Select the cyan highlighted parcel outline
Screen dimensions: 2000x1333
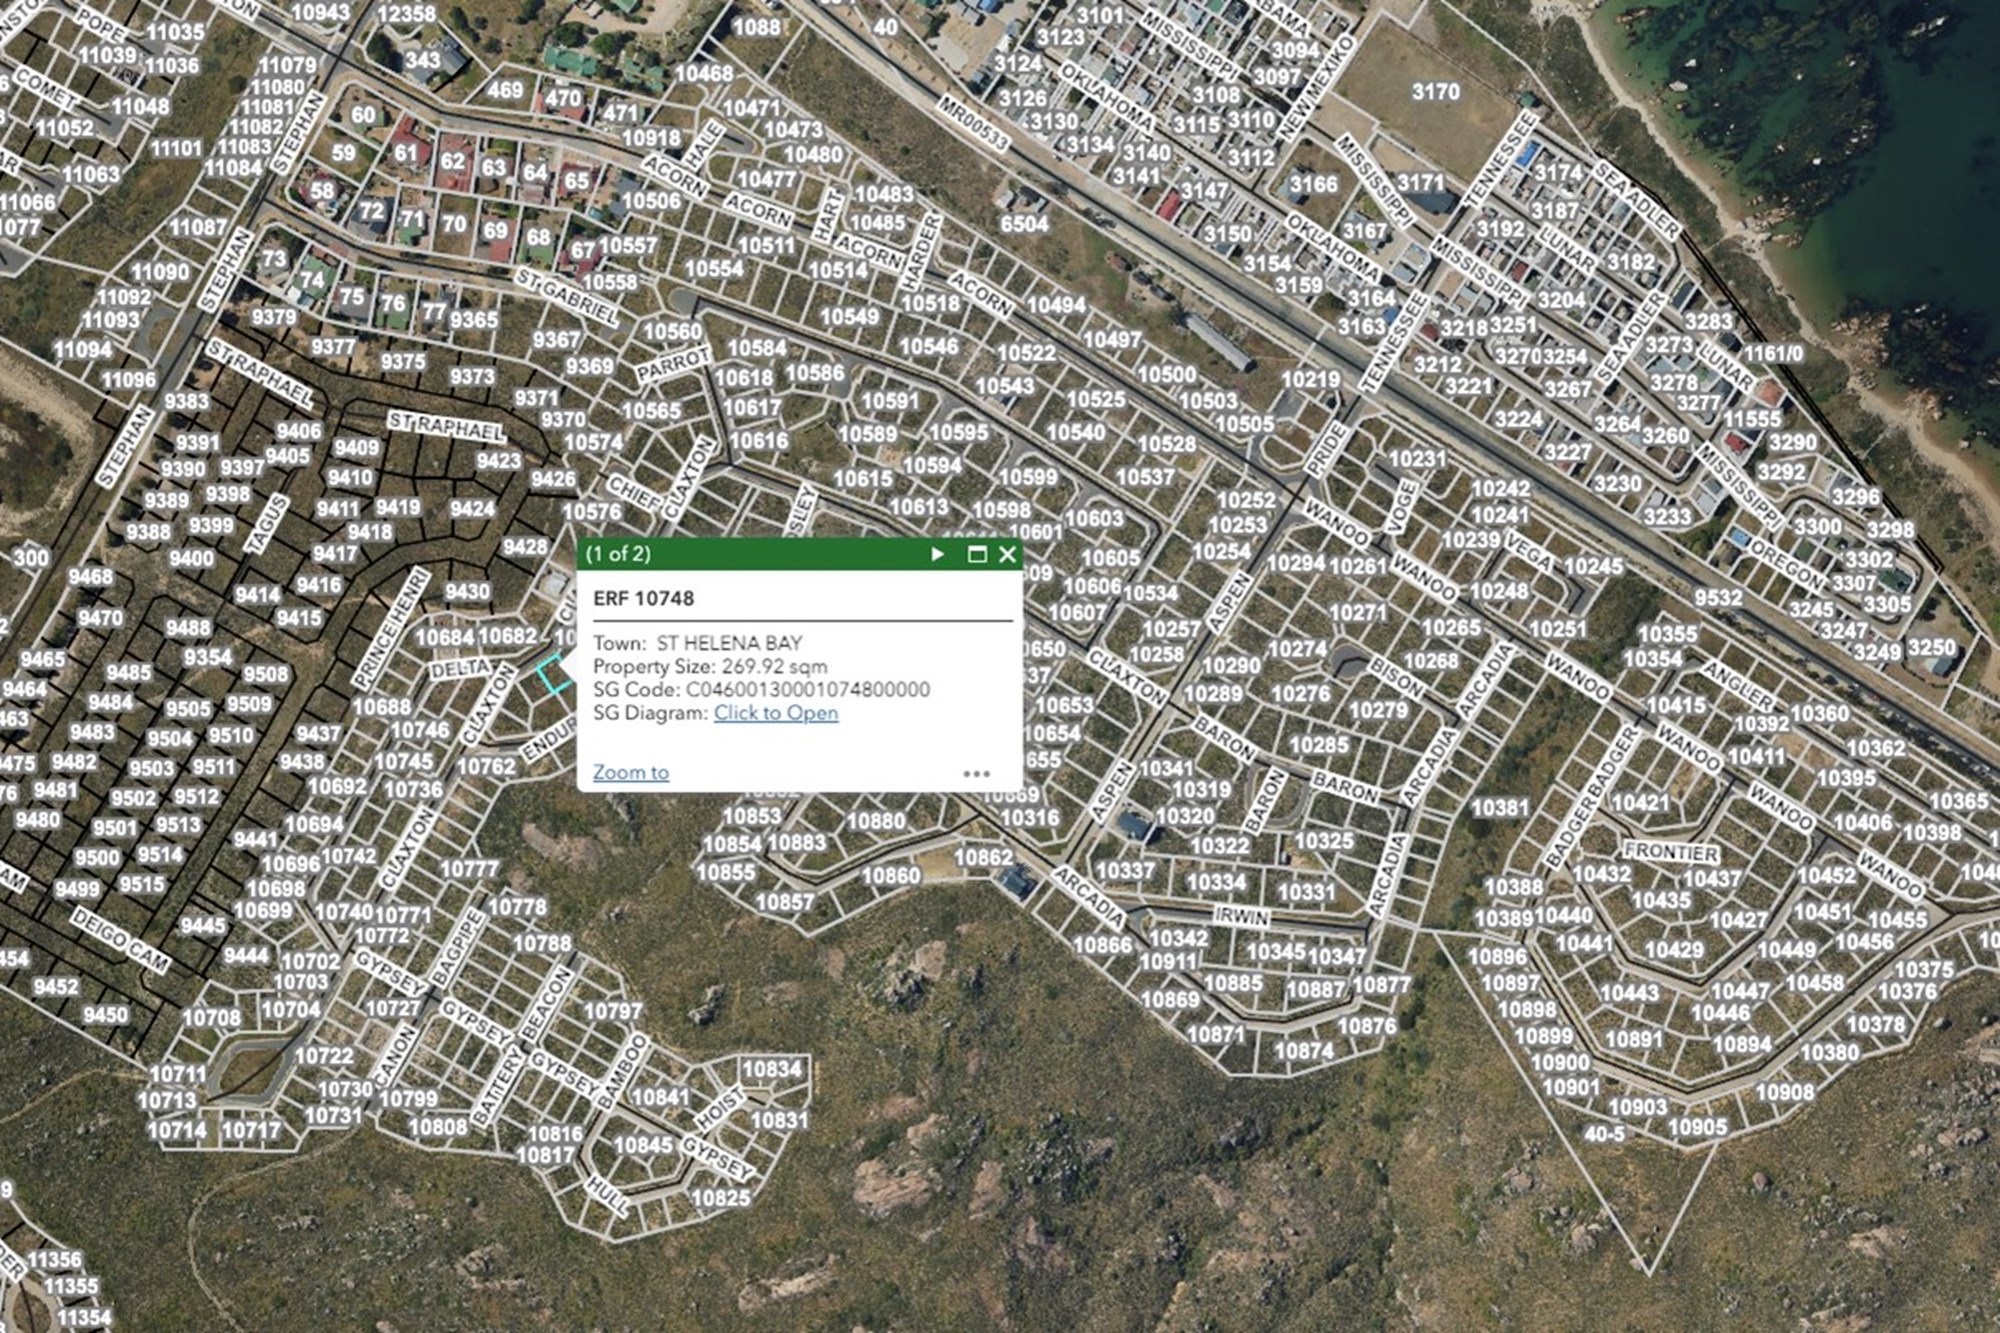(x=554, y=675)
